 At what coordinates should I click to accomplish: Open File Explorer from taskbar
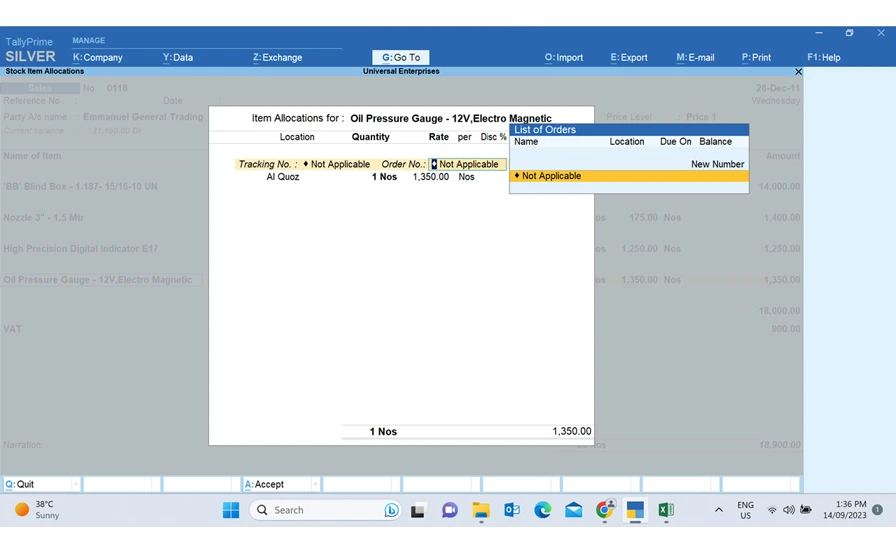(x=481, y=510)
